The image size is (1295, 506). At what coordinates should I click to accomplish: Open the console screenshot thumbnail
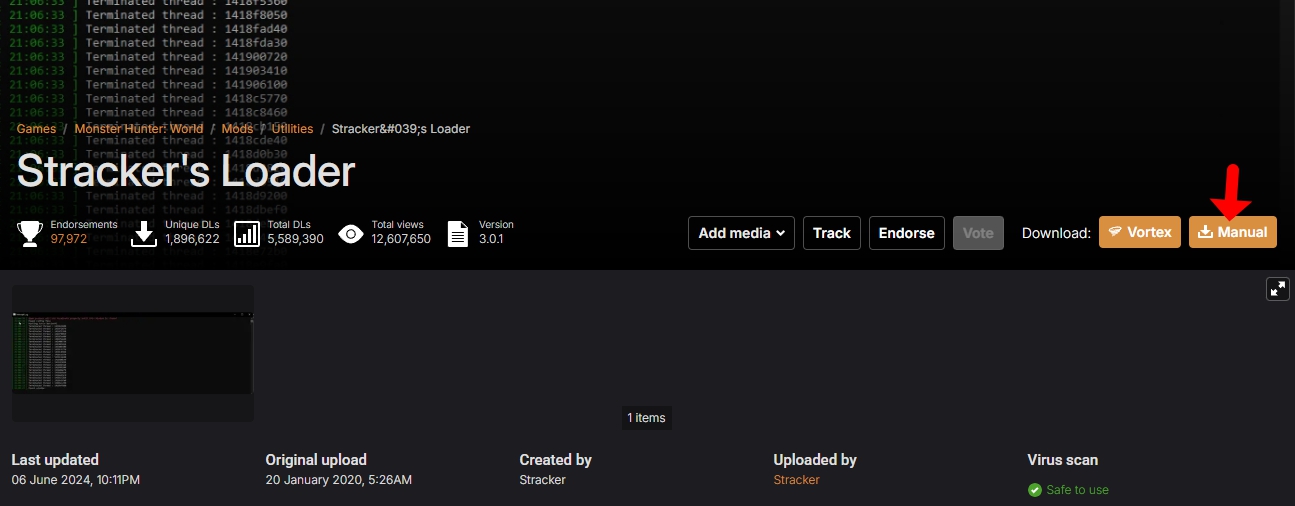pyautogui.click(x=132, y=353)
